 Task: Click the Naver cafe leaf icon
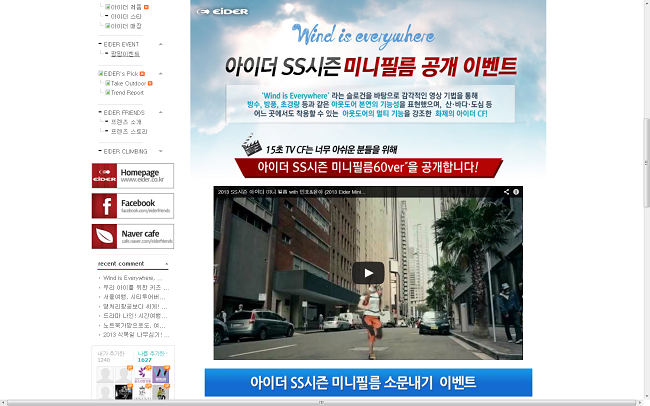click(x=104, y=236)
